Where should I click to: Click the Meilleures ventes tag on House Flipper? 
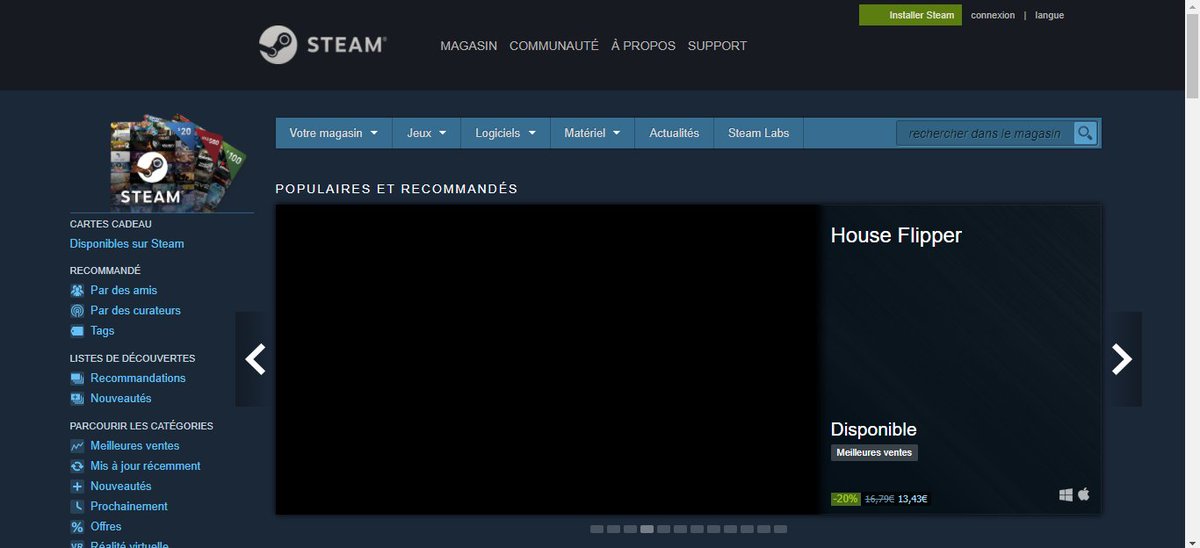coord(874,453)
